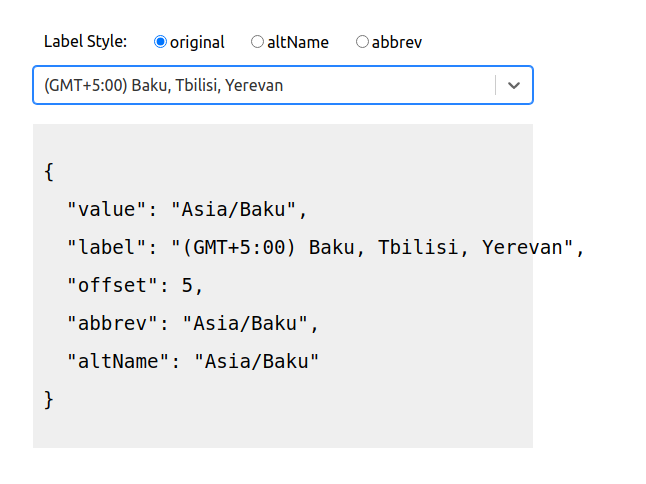Click the "Asia/Baku" string on the value line
The width and height of the screenshot is (646, 484).
[234, 210]
